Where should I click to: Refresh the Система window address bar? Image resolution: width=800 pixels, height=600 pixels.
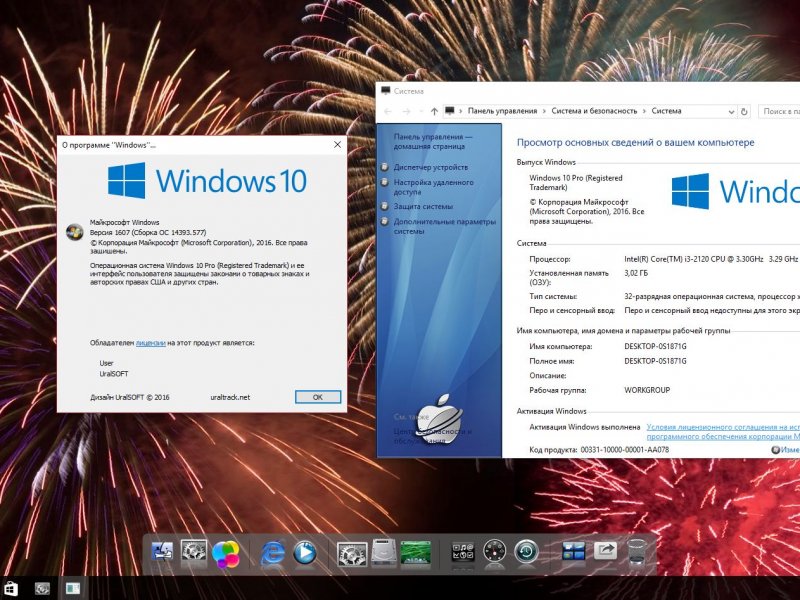pyautogui.click(x=744, y=111)
